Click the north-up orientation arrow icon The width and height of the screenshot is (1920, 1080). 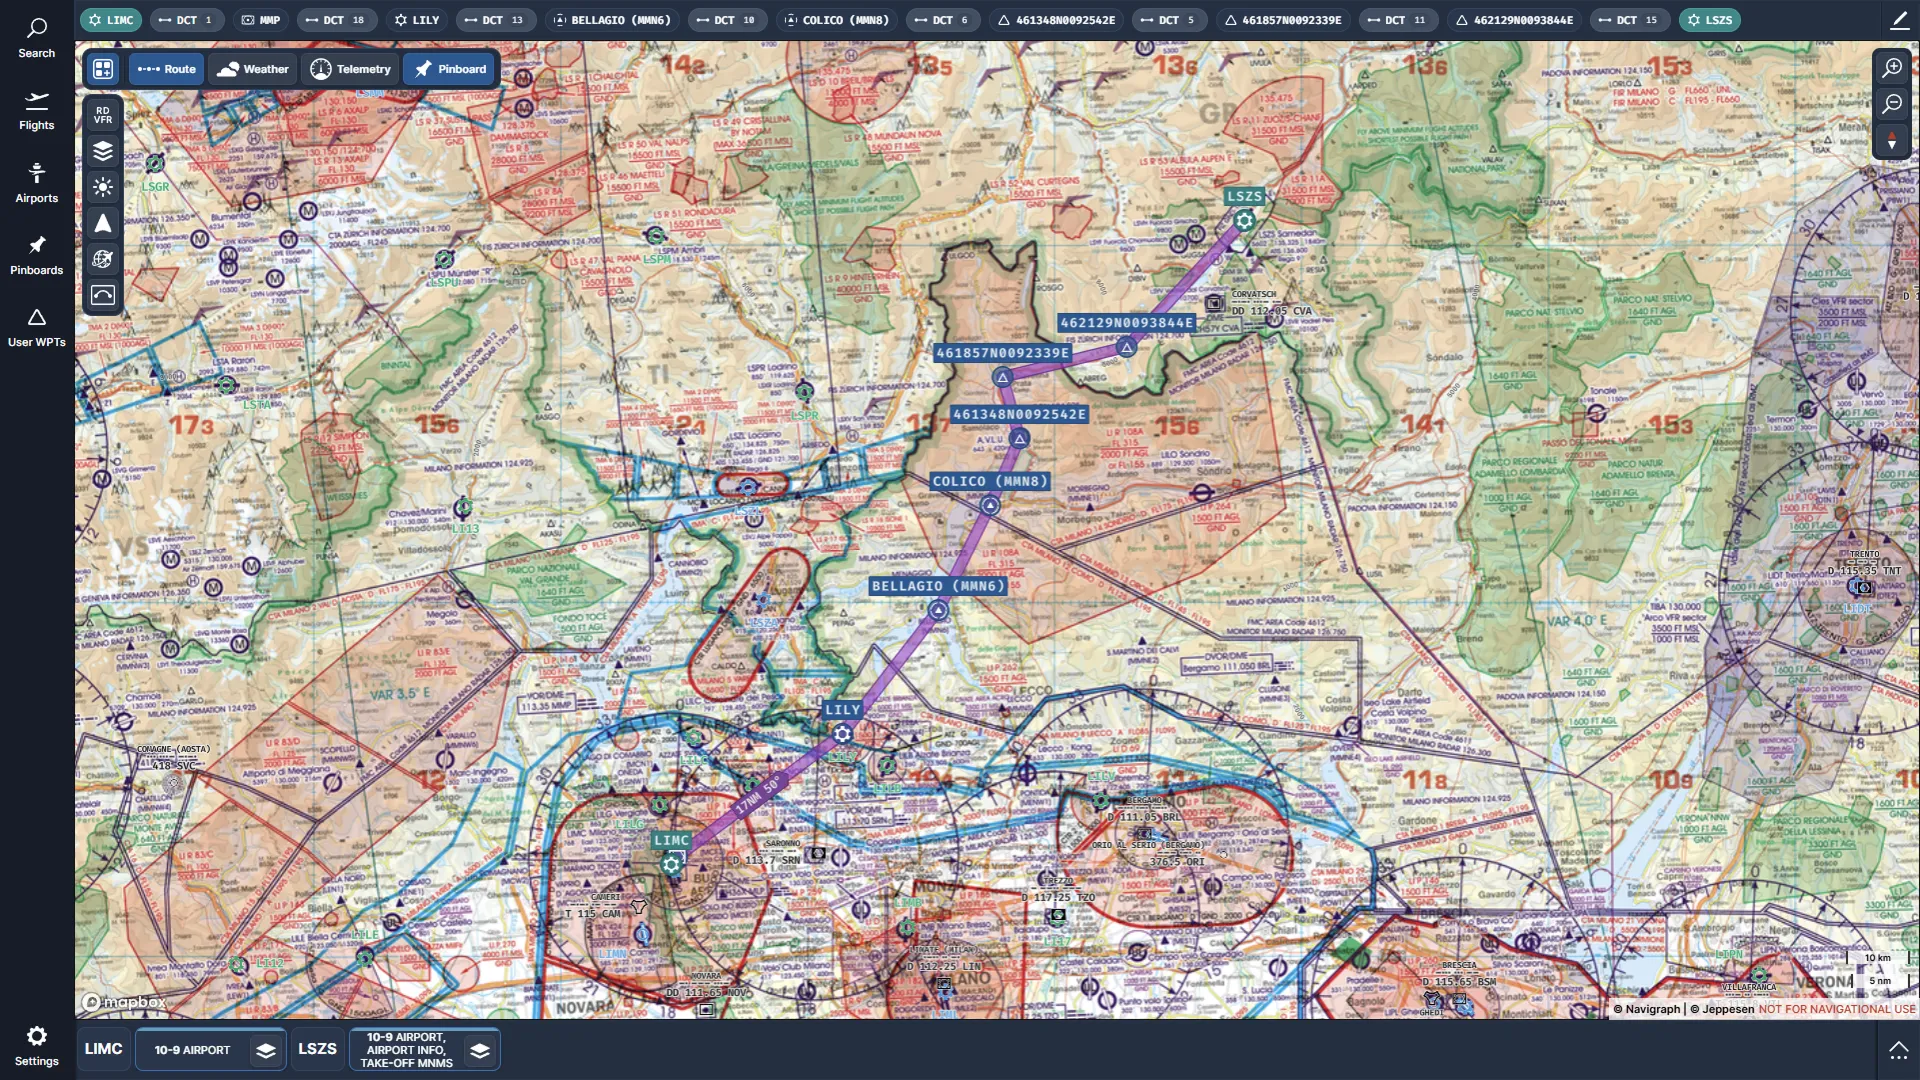(x=103, y=223)
